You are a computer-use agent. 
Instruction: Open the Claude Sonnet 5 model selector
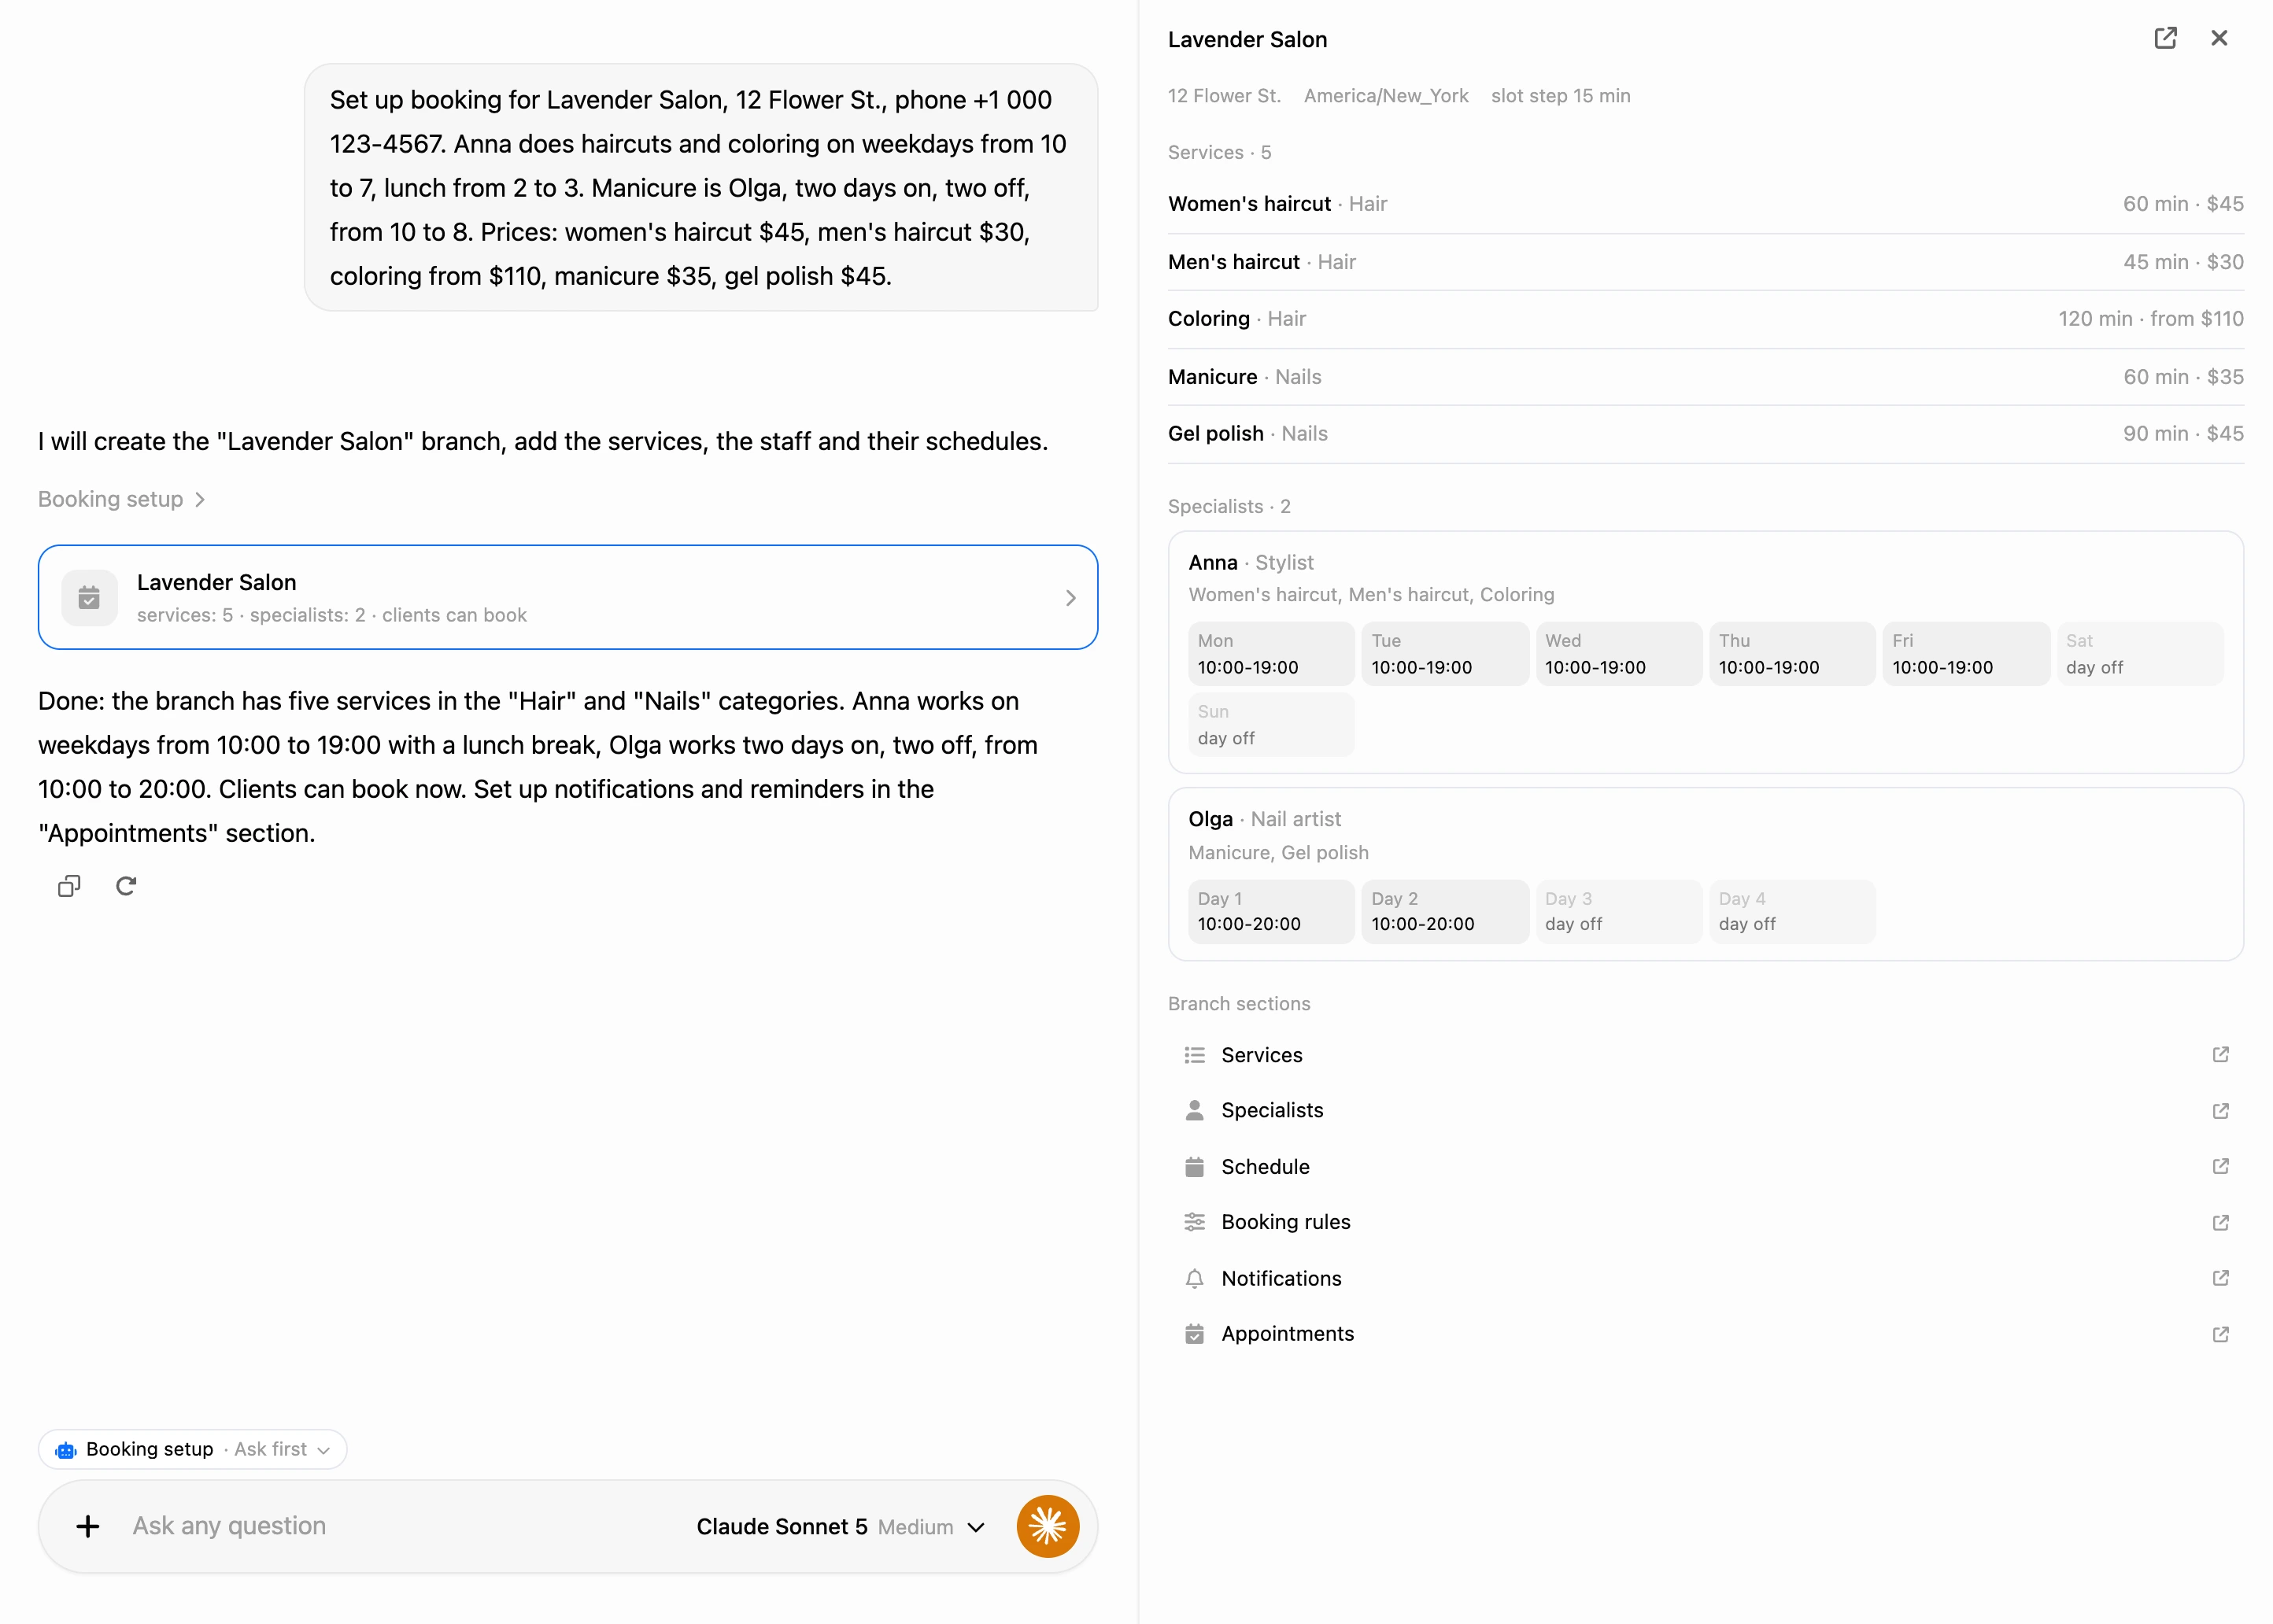[840, 1527]
